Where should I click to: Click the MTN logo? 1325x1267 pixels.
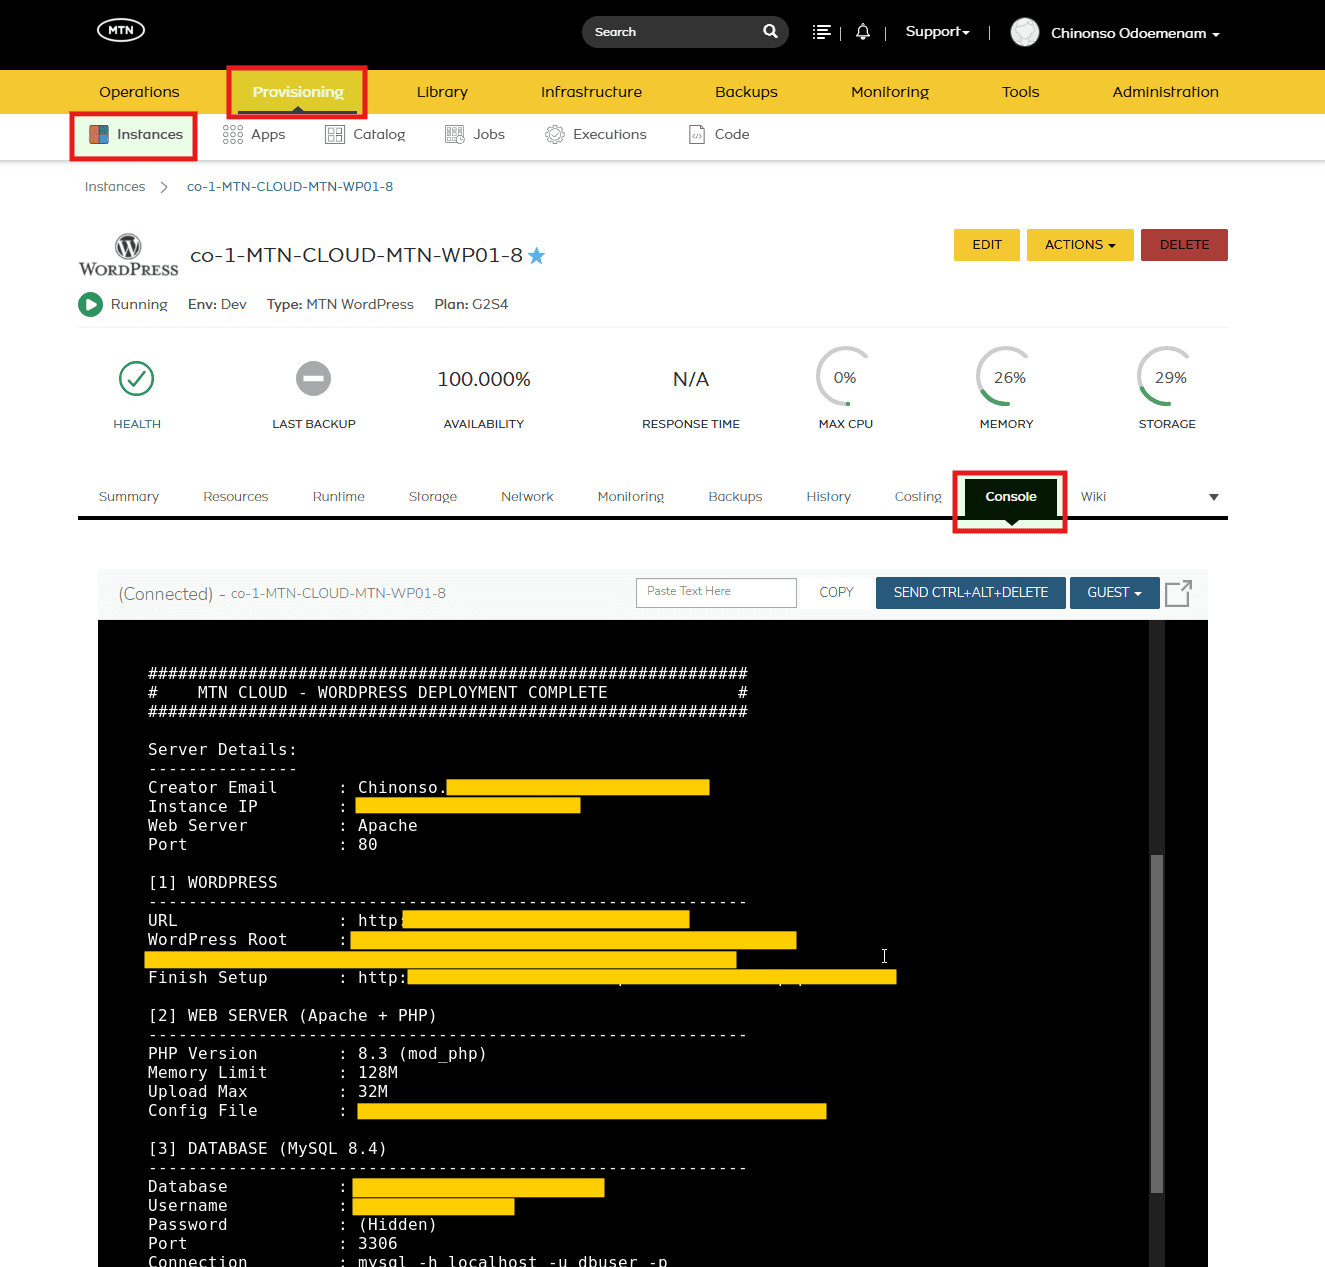point(121,30)
